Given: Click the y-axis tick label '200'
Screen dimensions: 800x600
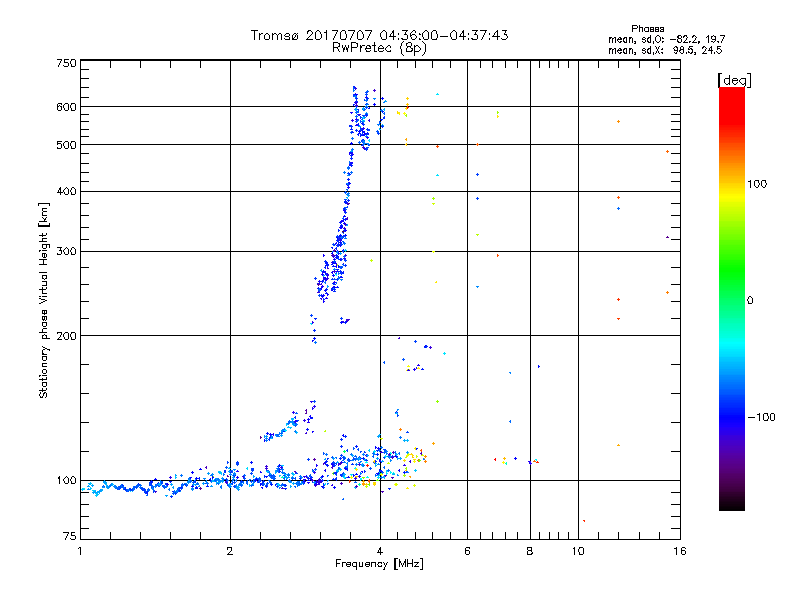Looking at the screenshot, I should [x=66, y=336].
